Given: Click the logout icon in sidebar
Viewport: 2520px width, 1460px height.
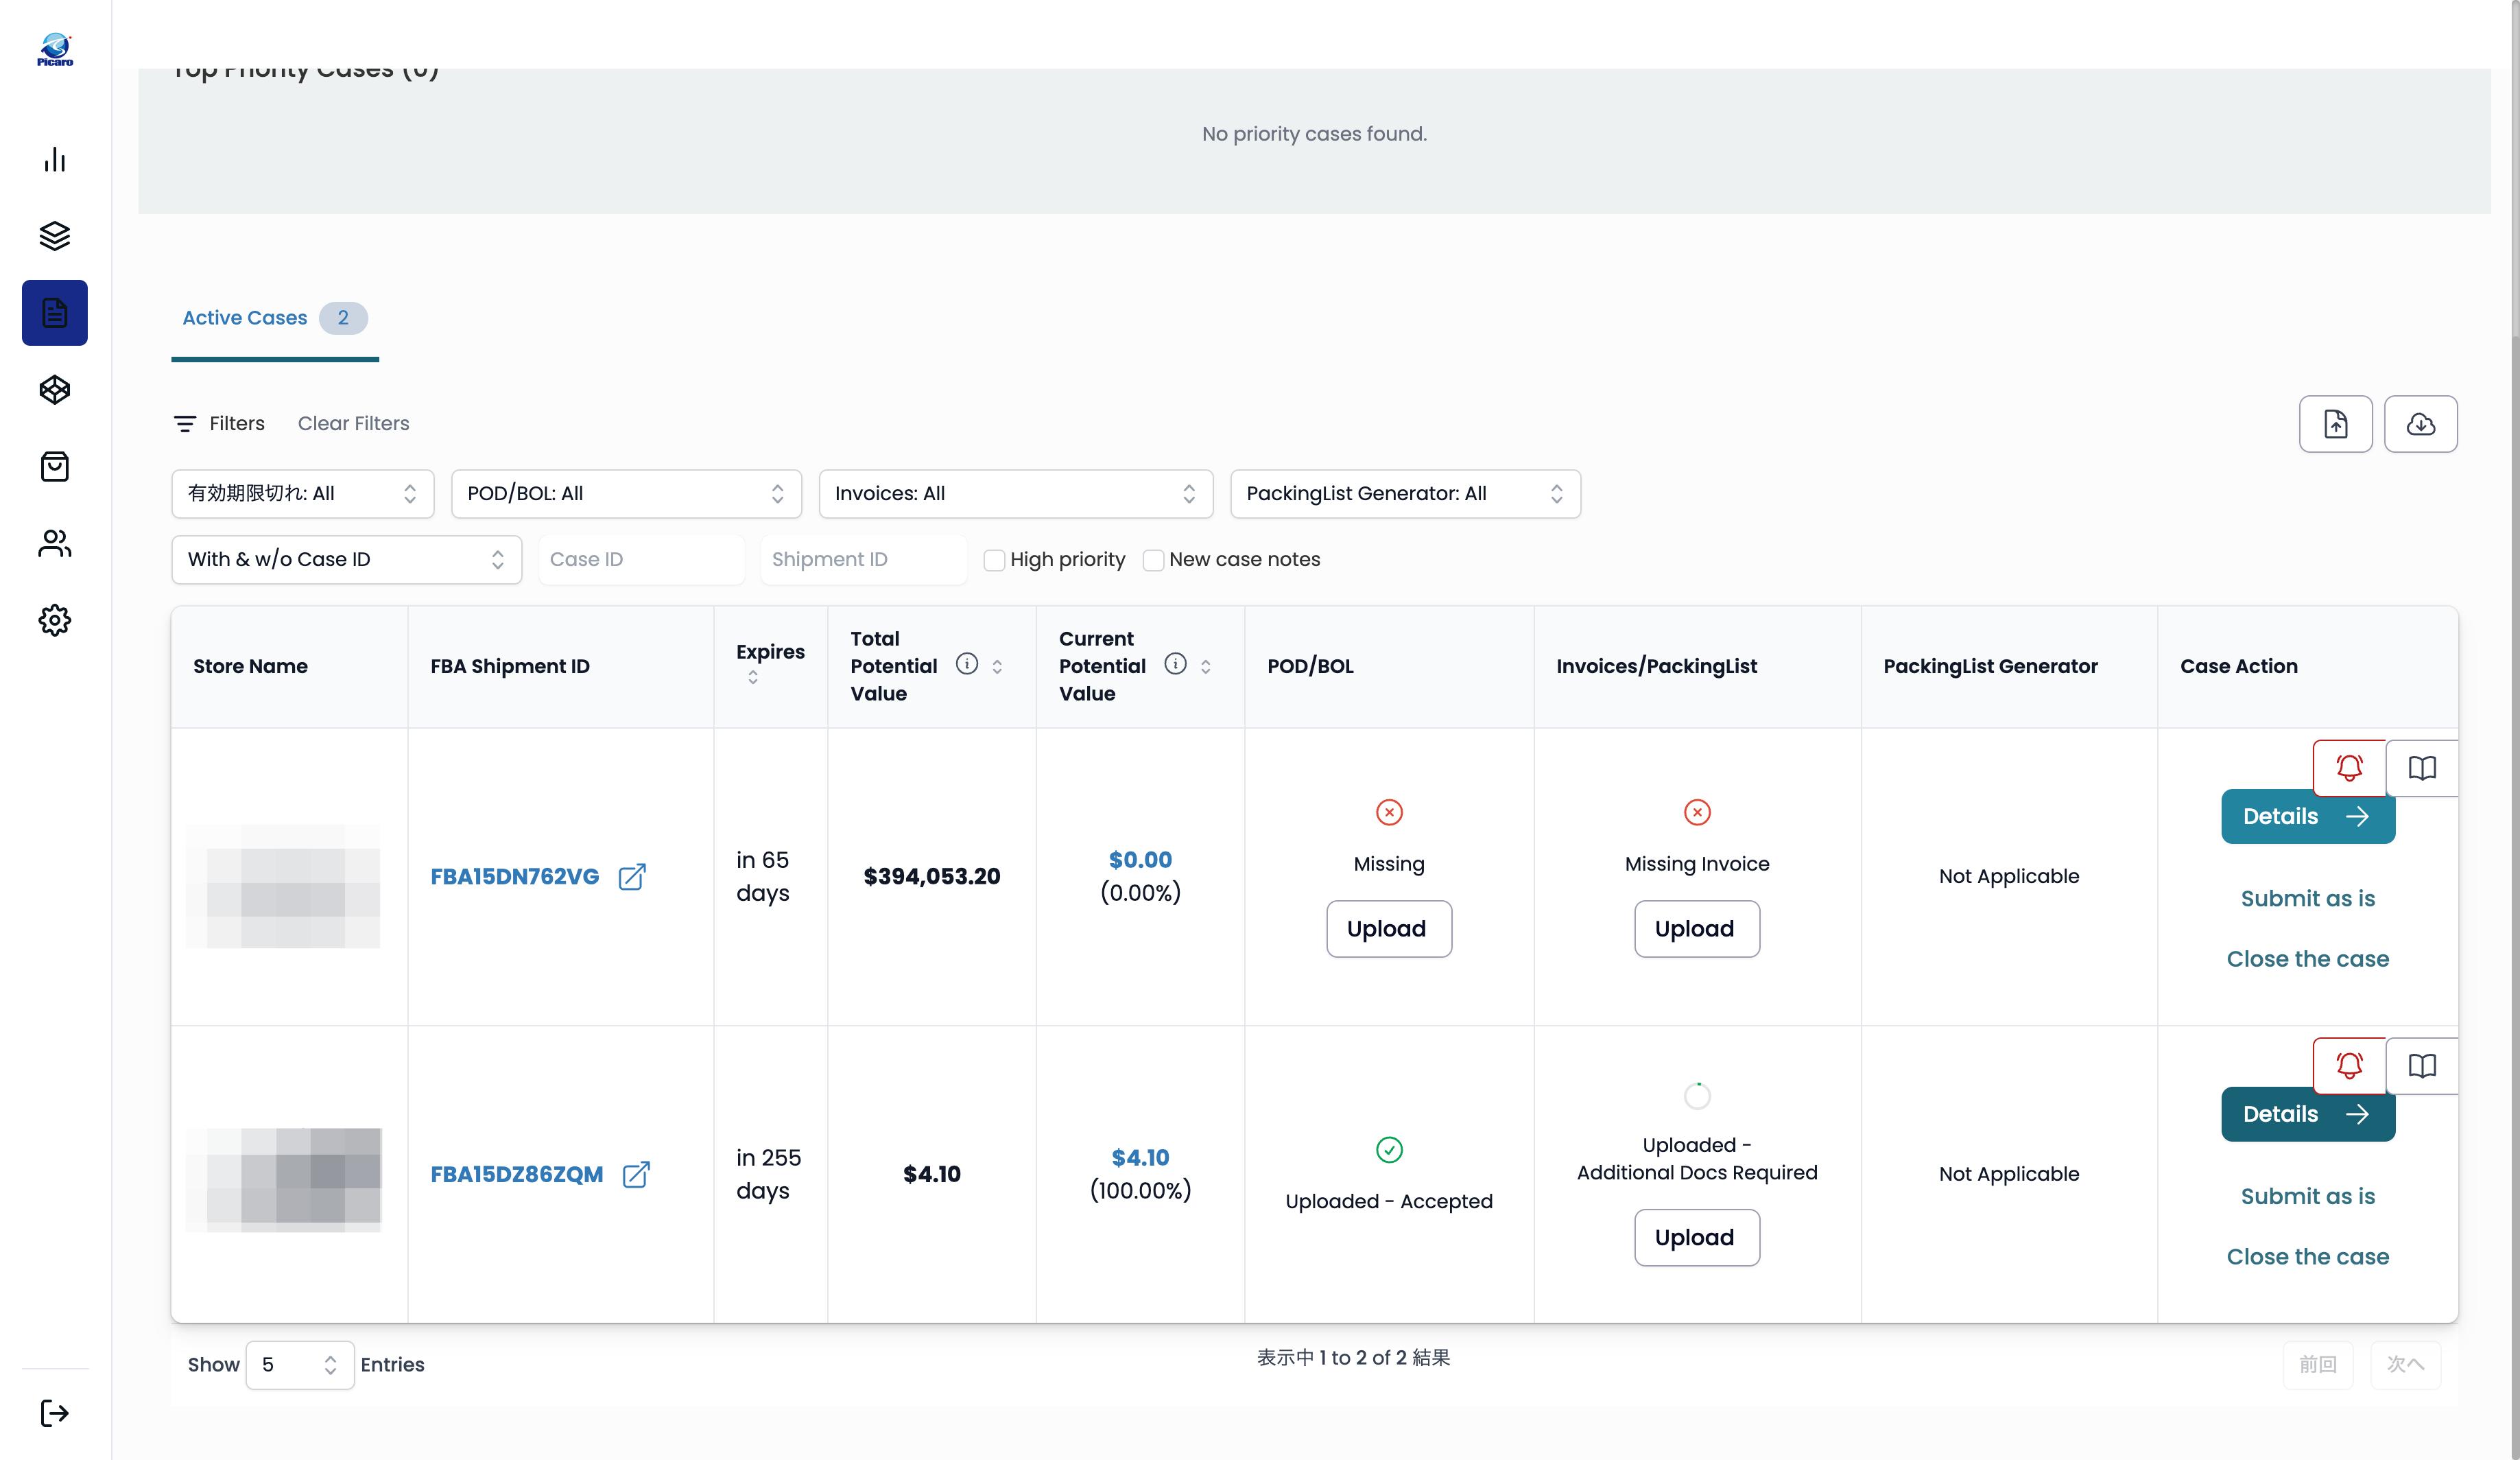Looking at the screenshot, I should pyautogui.click(x=55, y=1413).
